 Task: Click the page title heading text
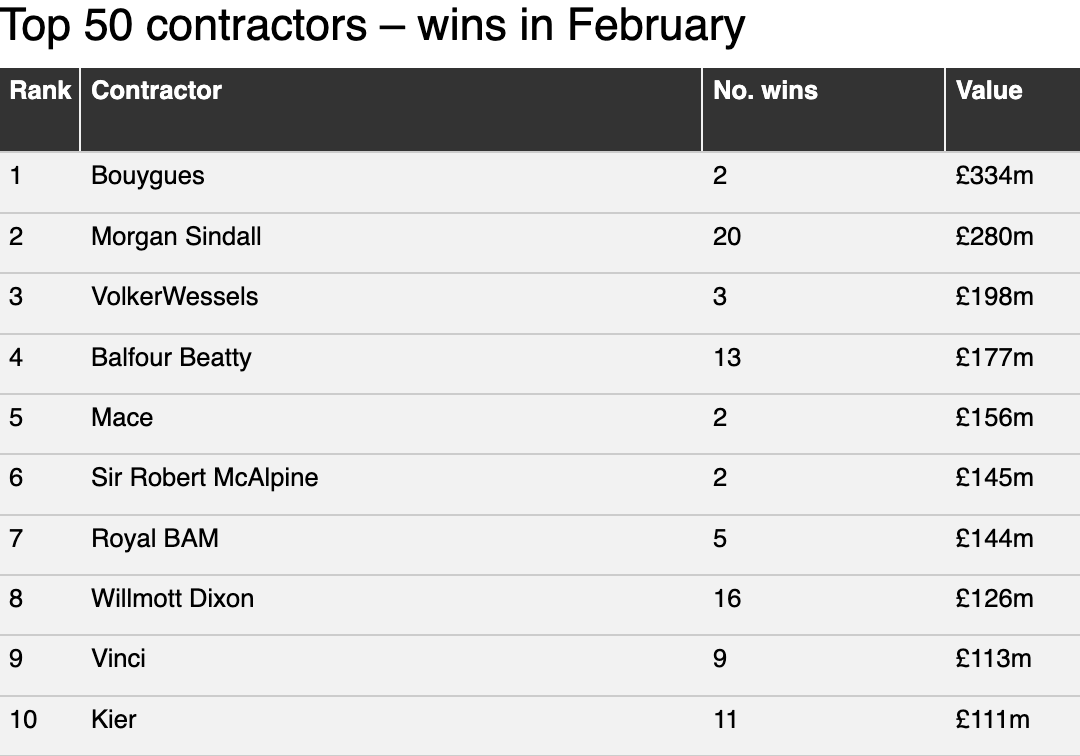(372, 25)
